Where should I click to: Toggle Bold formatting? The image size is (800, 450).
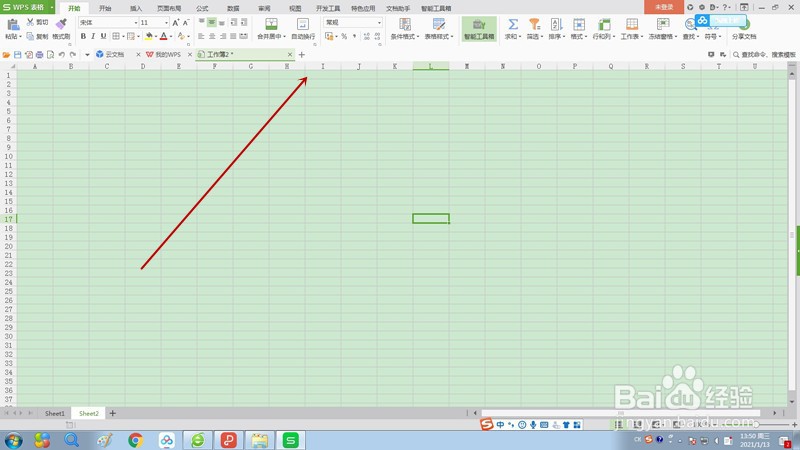point(83,36)
